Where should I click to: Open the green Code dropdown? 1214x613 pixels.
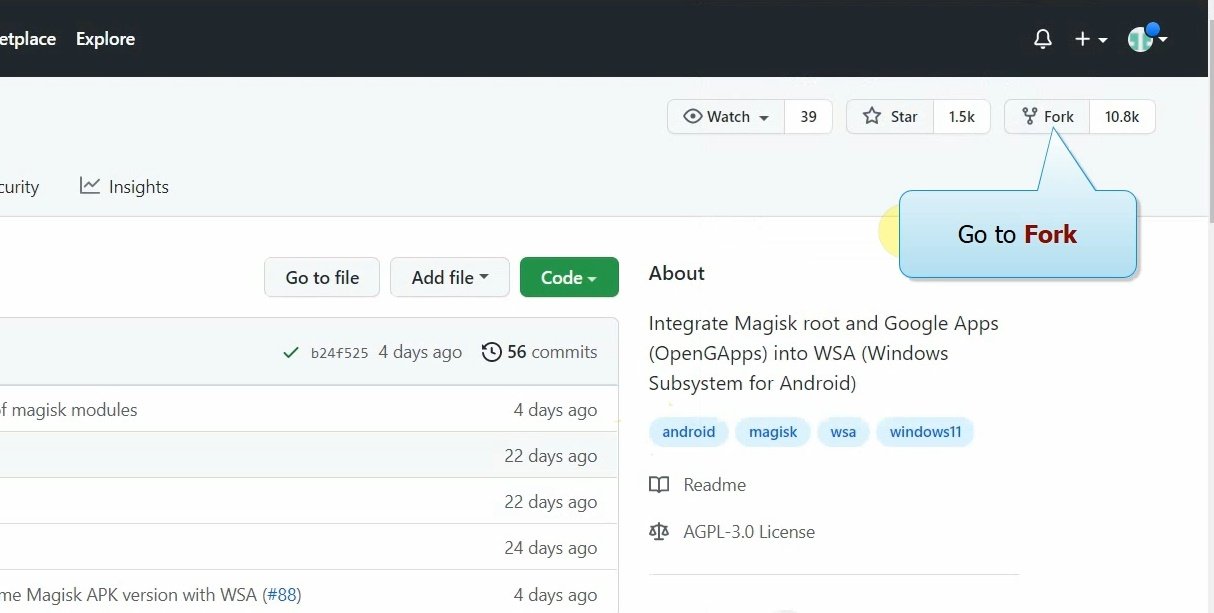click(569, 277)
